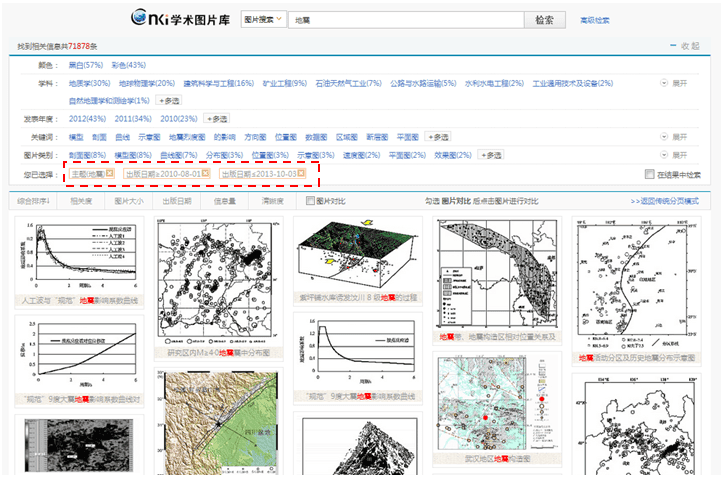Sort results by 综合排序
Viewport: 727px width, 482px height.
pos(33,201)
